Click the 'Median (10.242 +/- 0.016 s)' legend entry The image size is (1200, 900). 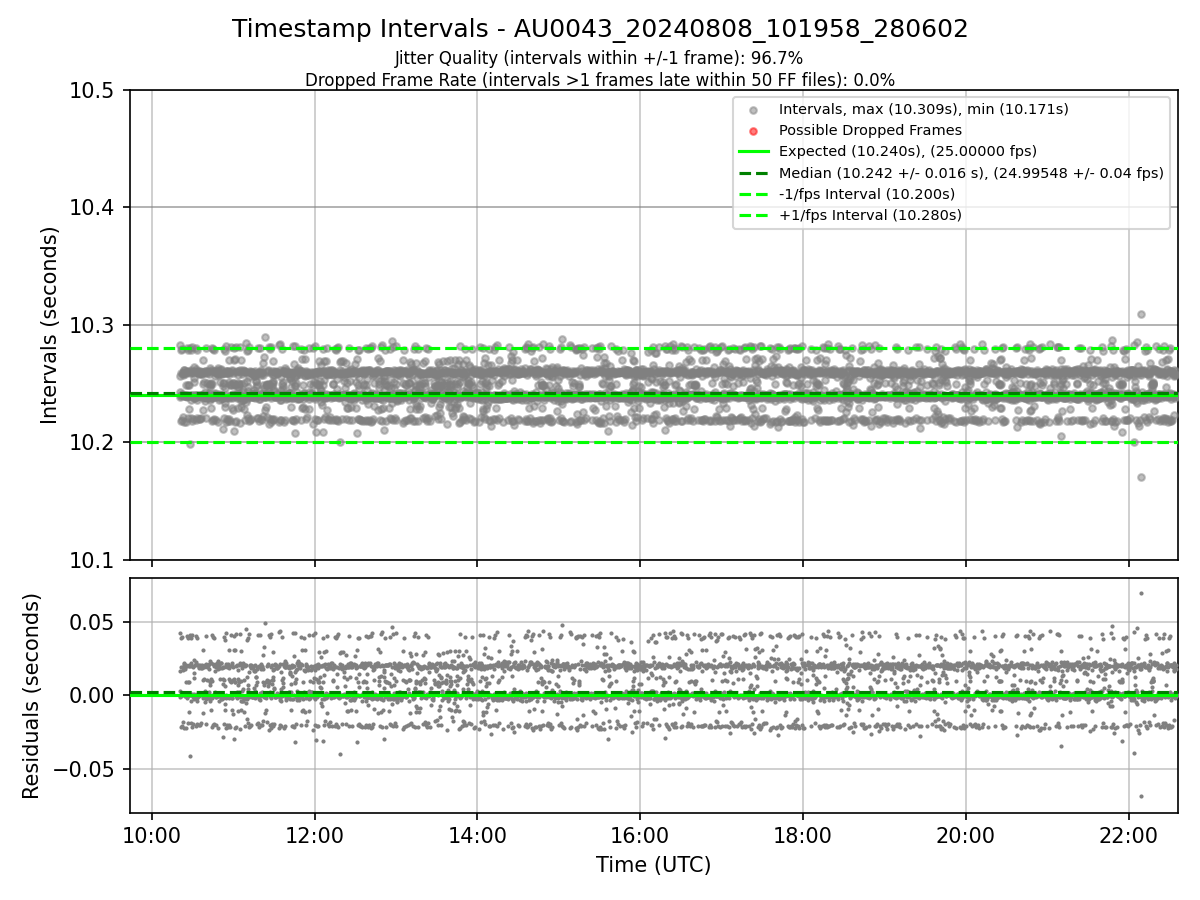click(971, 172)
